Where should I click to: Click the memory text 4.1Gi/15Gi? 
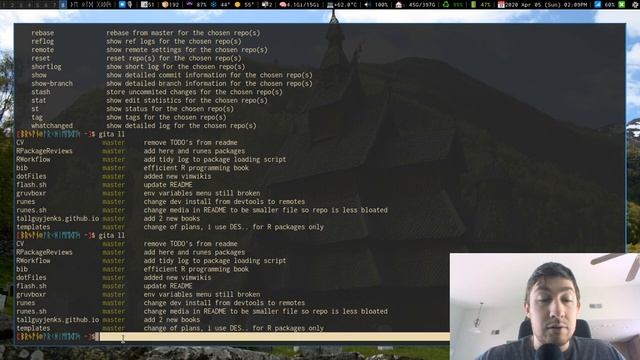[x=304, y=4]
